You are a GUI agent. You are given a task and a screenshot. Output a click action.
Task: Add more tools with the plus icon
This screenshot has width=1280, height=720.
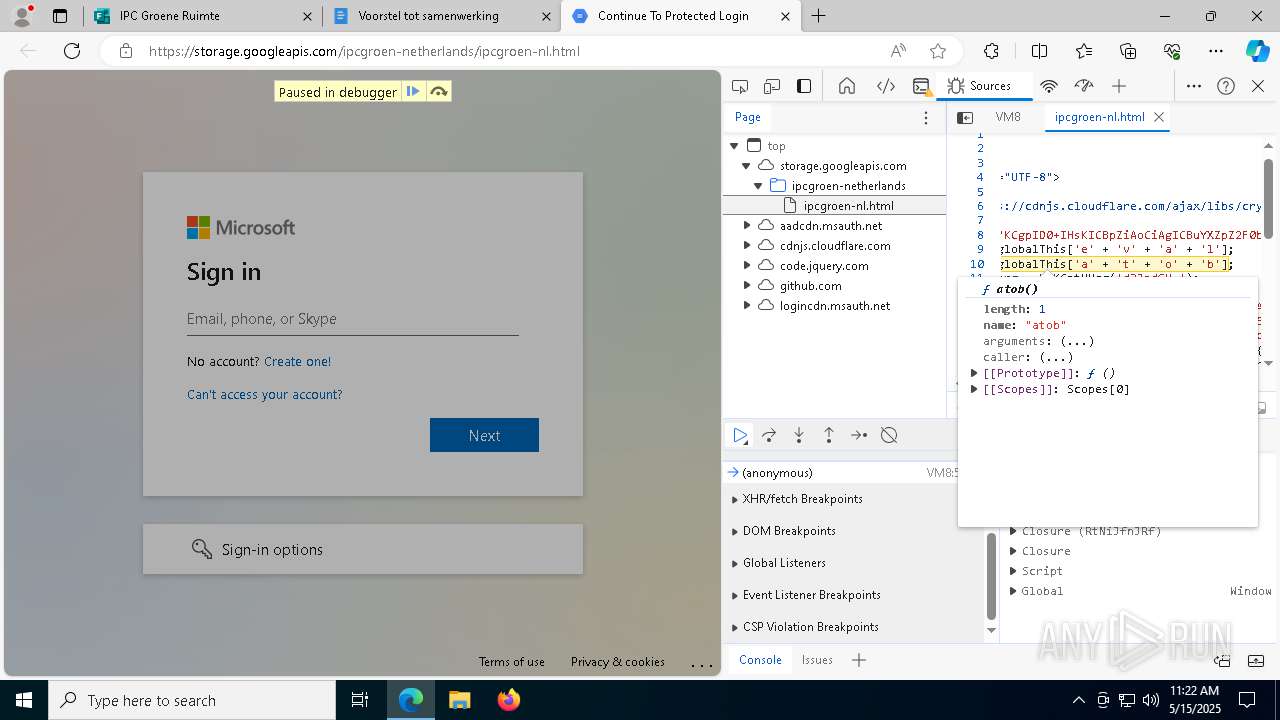click(x=1119, y=86)
